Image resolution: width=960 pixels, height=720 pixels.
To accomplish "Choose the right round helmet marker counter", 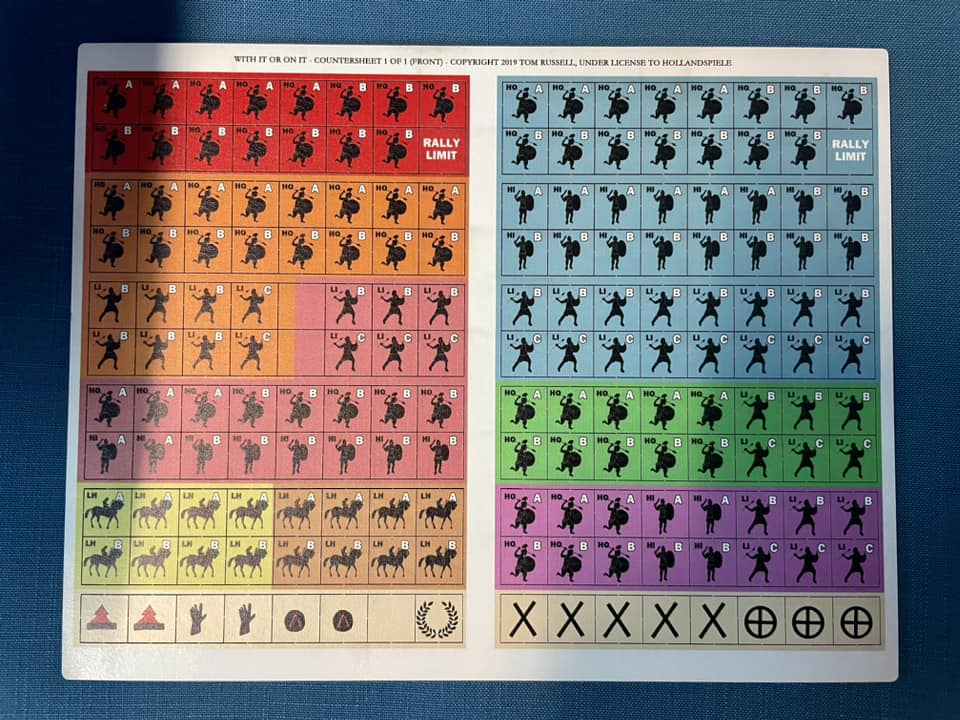I will tap(343, 619).
